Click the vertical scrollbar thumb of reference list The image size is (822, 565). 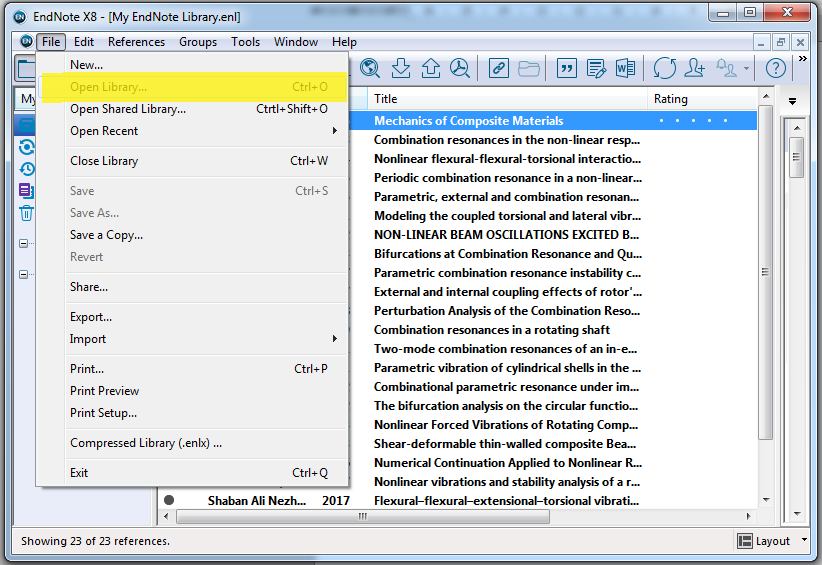765,272
